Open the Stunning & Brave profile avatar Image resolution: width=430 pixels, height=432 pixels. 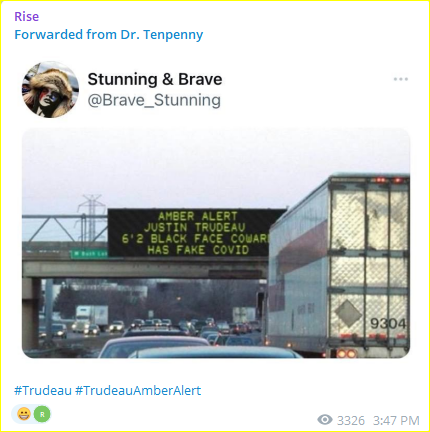point(50,89)
